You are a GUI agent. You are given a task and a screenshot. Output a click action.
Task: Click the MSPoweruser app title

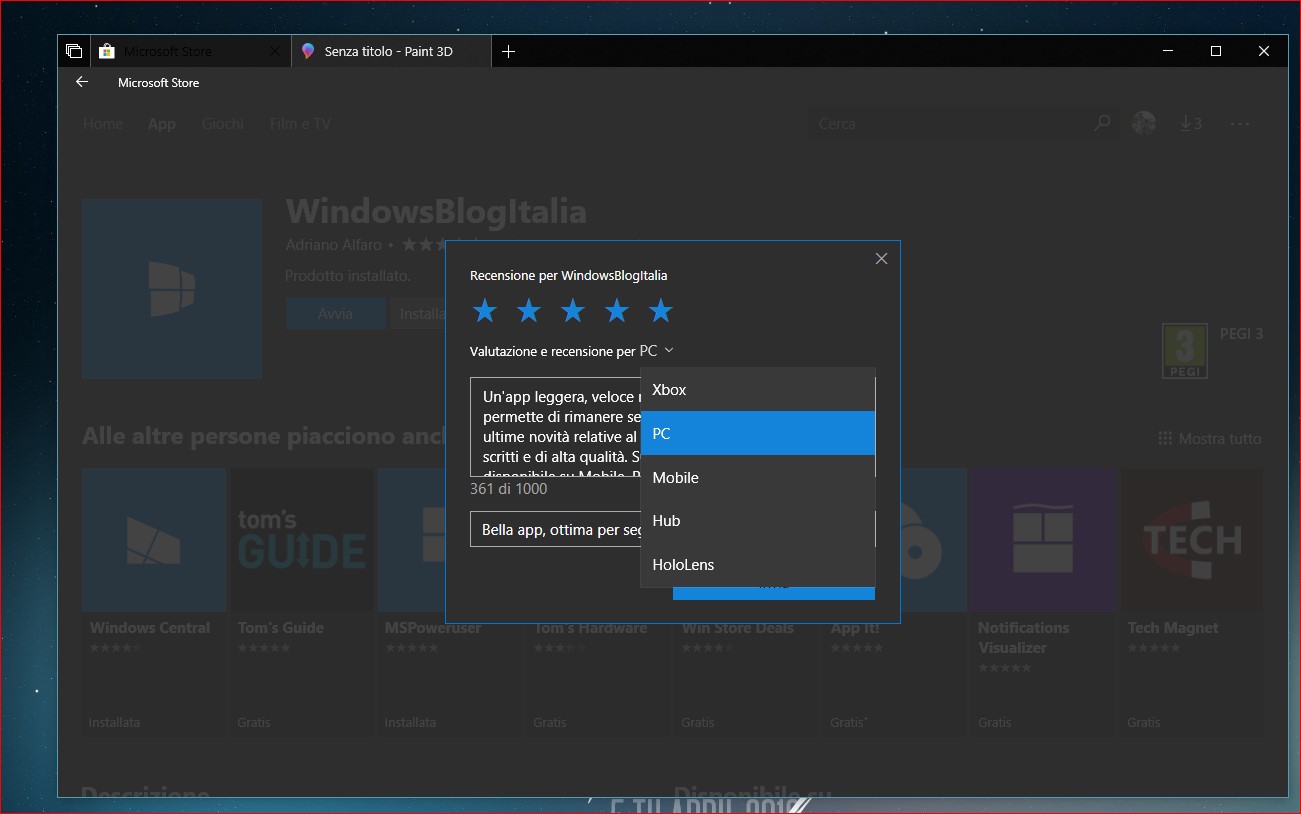[433, 628]
